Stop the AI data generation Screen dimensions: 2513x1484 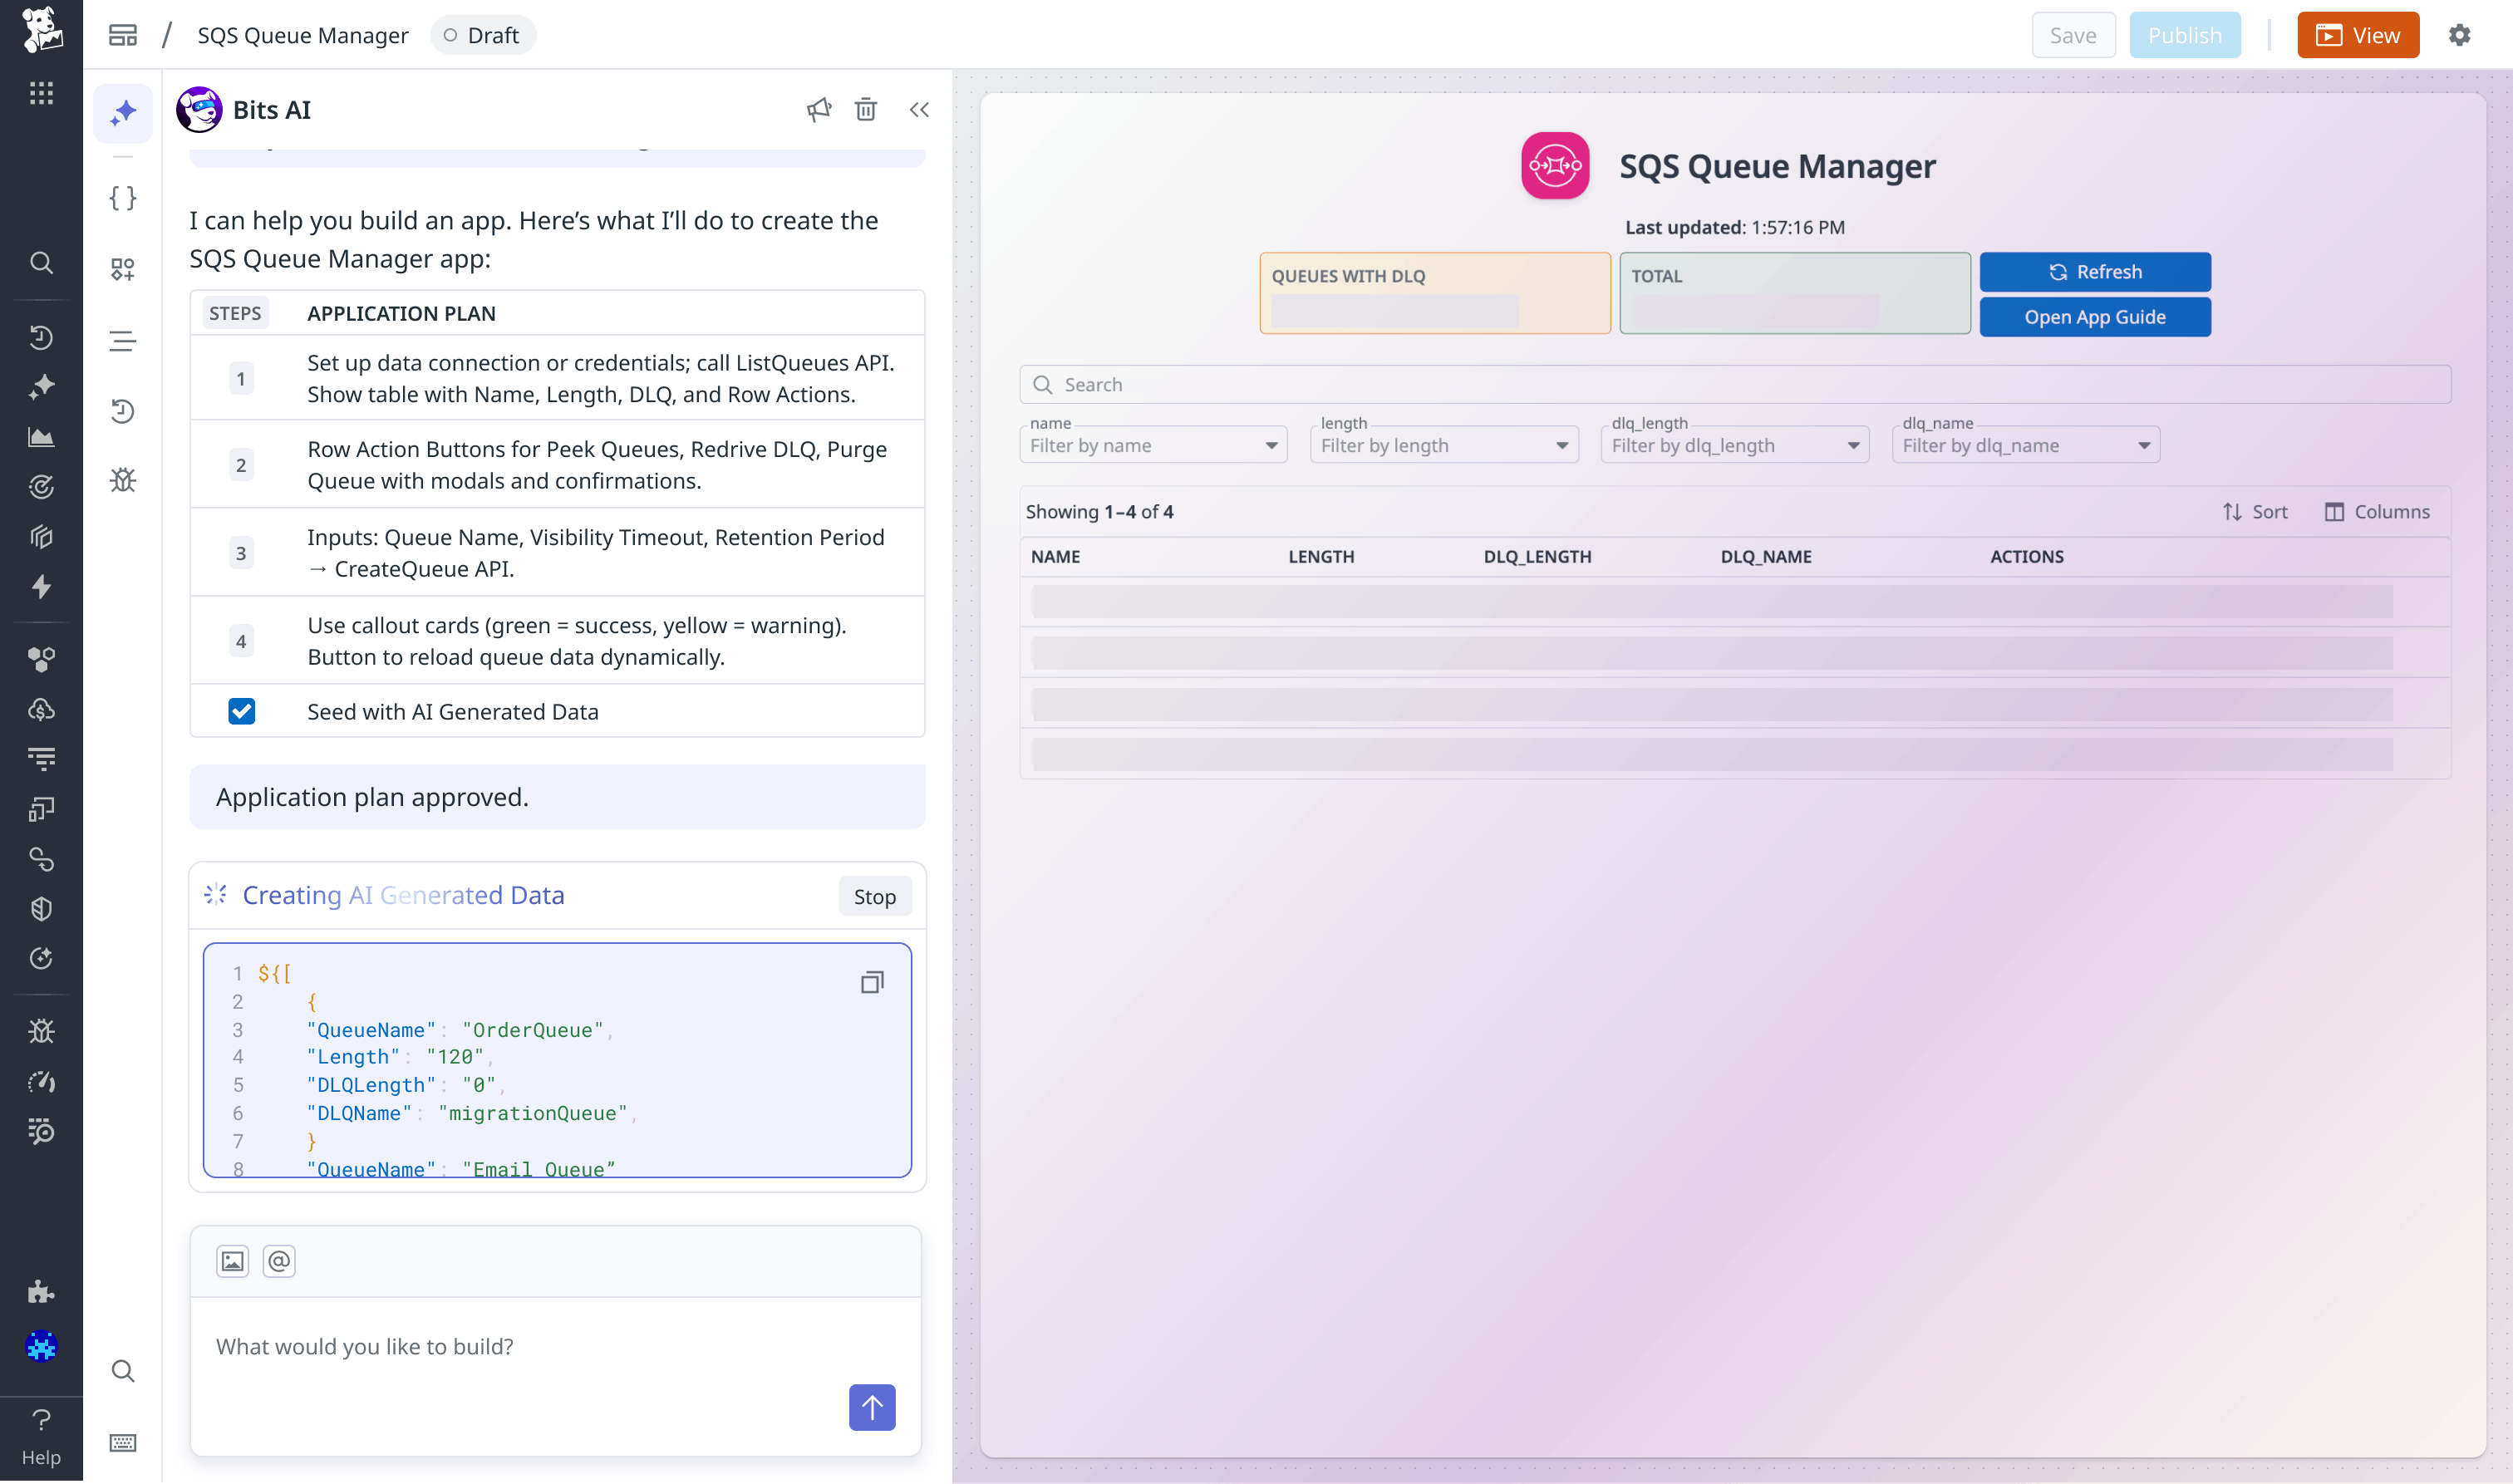[875, 896]
